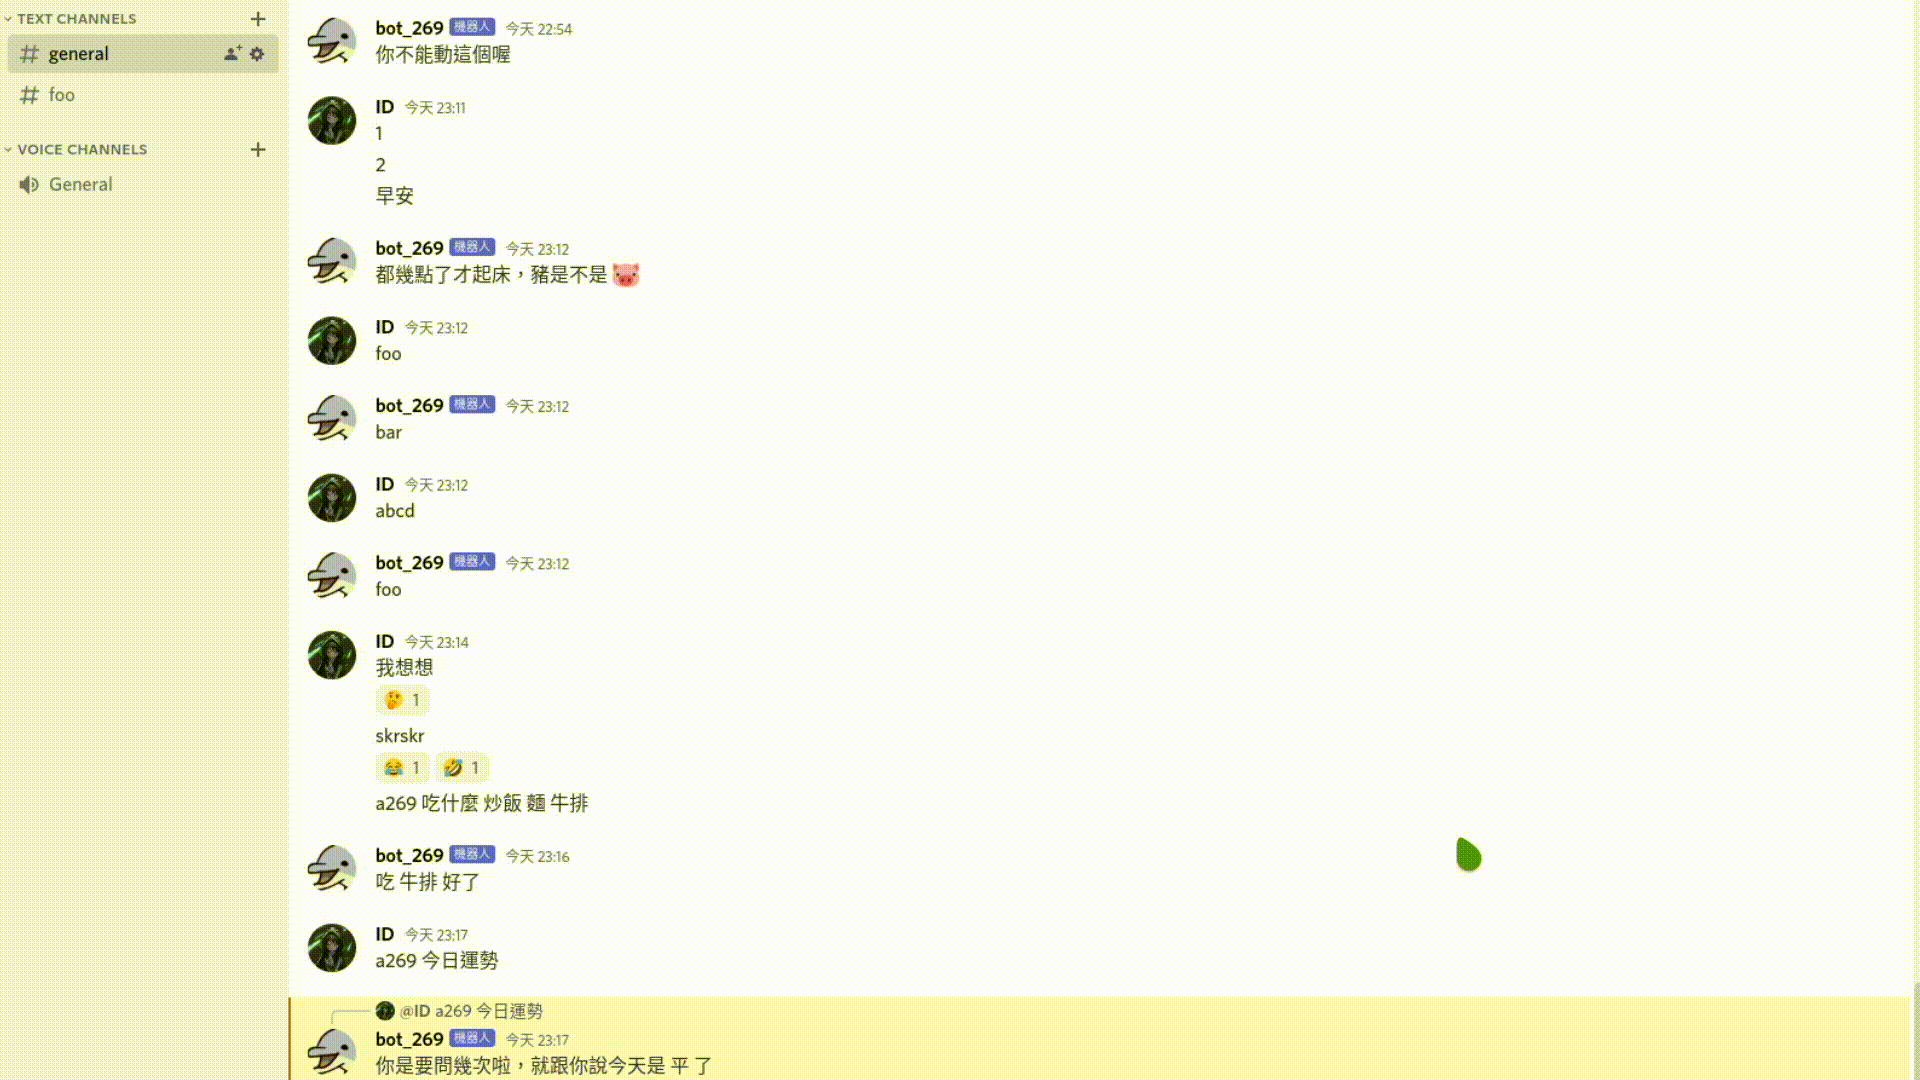This screenshot has height=1080, width=1920.
Task: Click ID avatar beside the abcd message
Action: pyautogui.click(x=332, y=497)
